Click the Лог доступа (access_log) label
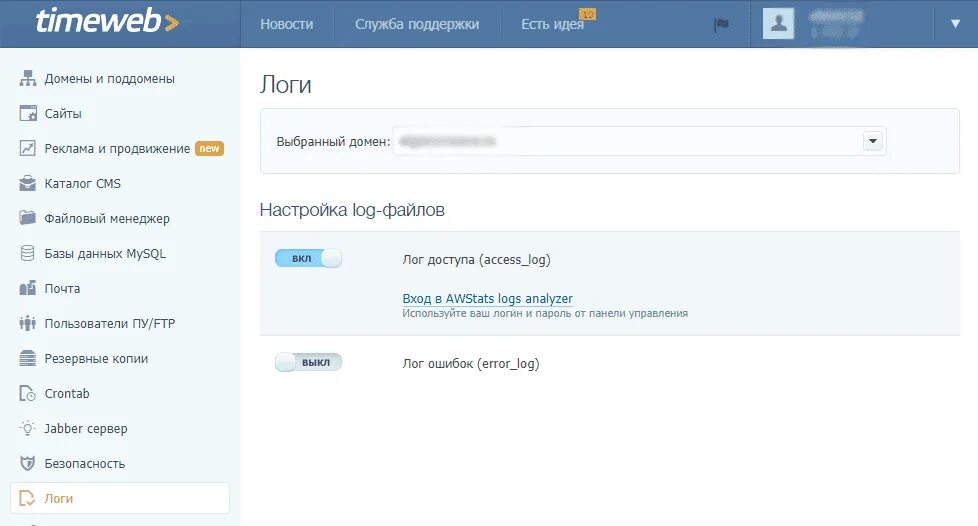The height and width of the screenshot is (526, 978). click(x=477, y=260)
